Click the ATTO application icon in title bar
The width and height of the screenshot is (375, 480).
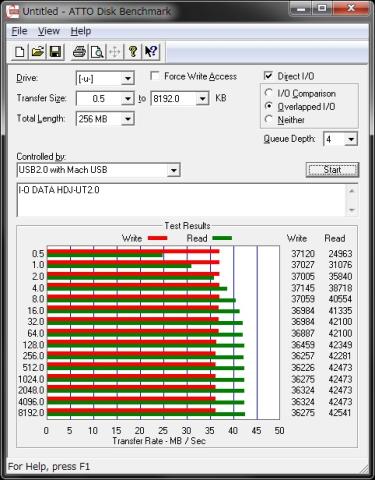pyautogui.click(x=13, y=11)
